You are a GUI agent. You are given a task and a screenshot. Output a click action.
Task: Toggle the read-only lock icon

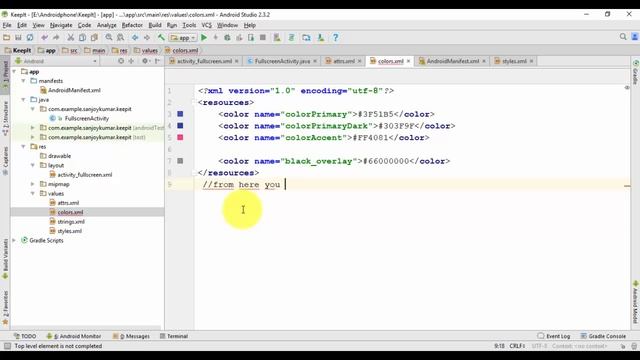[x=623, y=346]
